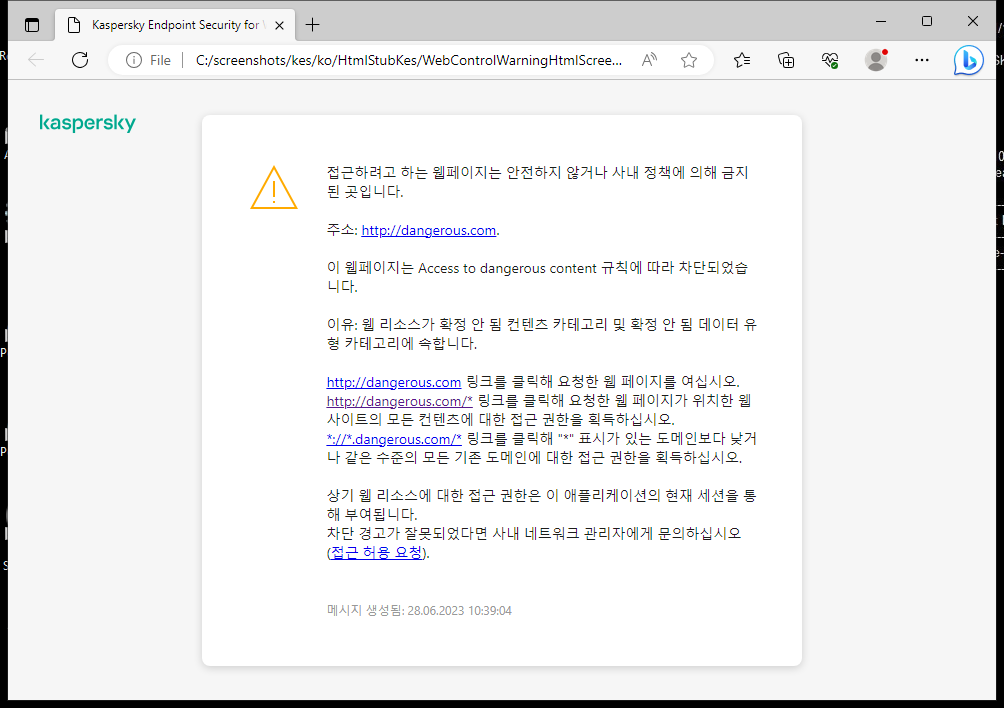Toggle vertical tabs layout

click(x=32, y=24)
